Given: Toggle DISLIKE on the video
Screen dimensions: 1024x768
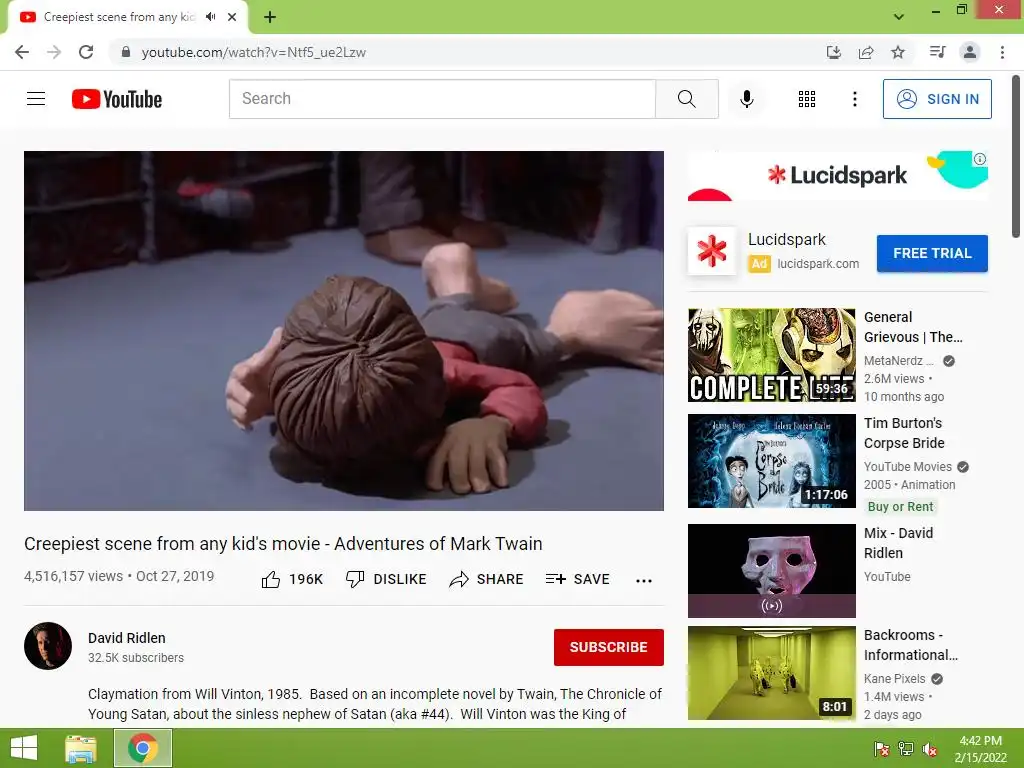Looking at the screenshot, I should coord(386,579).
